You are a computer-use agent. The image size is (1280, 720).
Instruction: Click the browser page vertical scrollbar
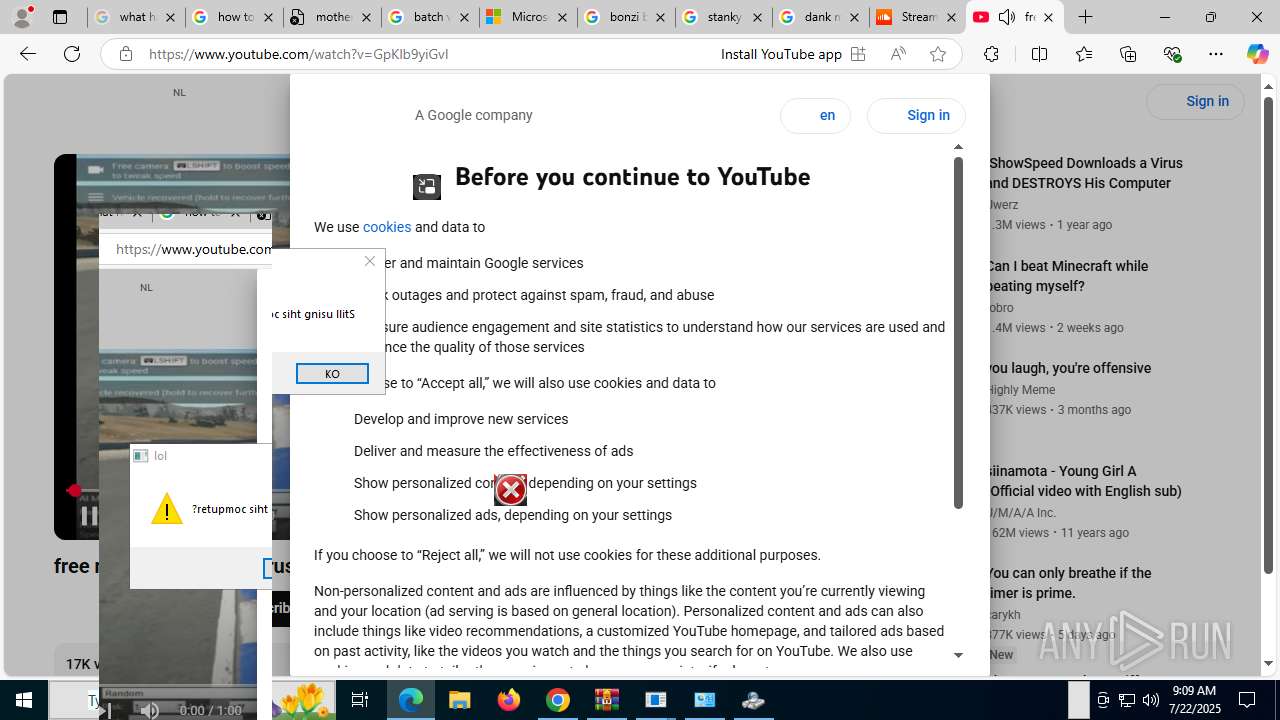click(x=1268, y=335)
